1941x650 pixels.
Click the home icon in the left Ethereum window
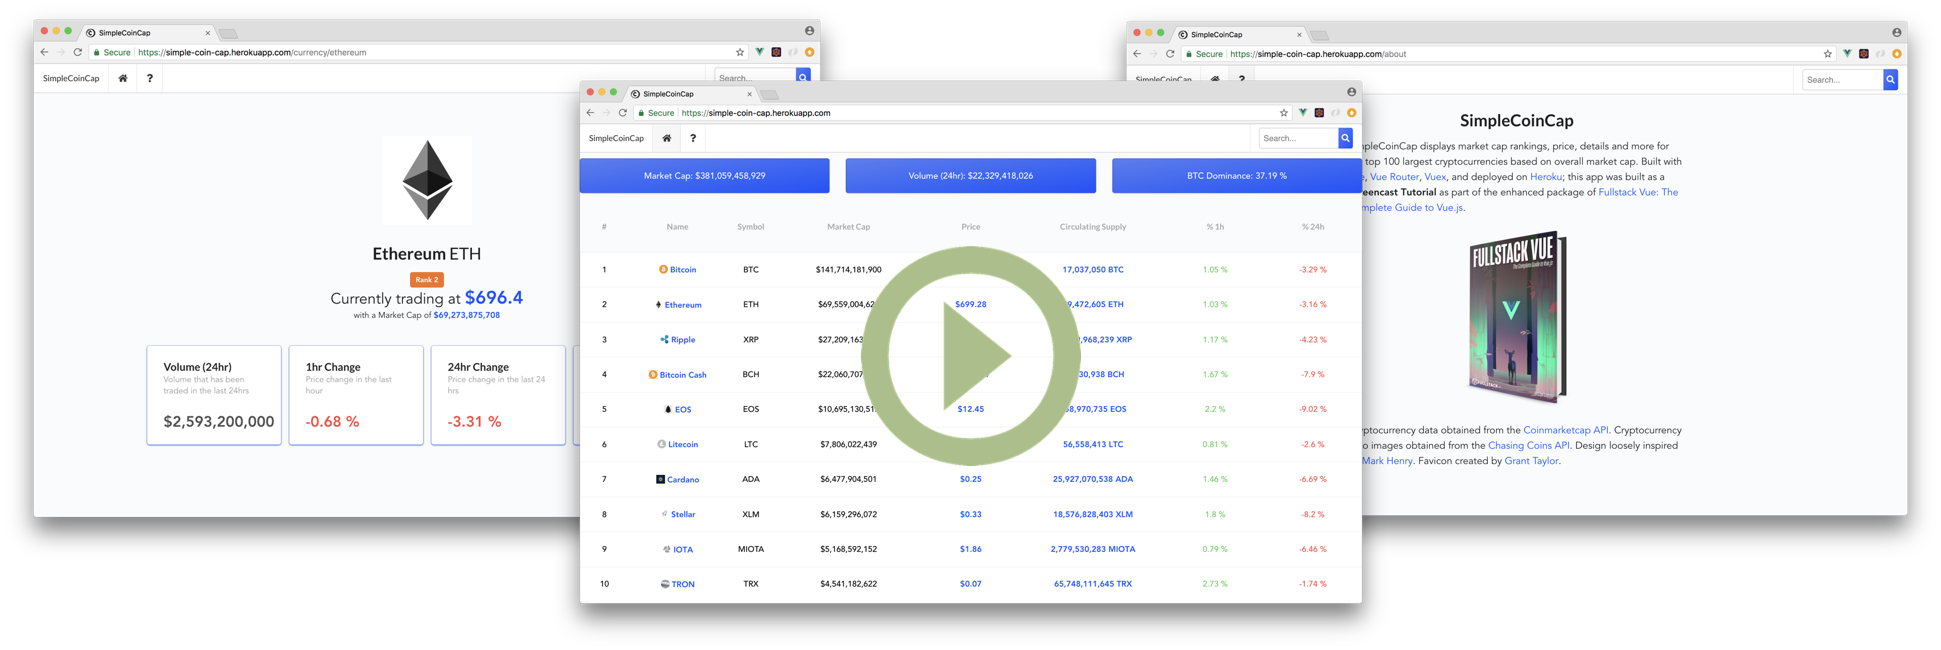pos(123,78)
